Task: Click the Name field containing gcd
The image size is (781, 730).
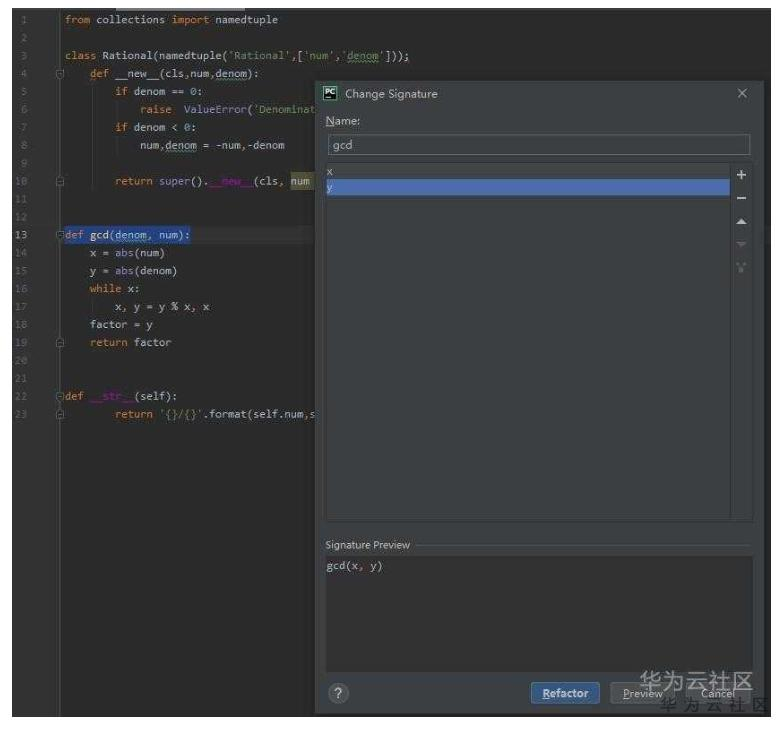Action: (538, 145)
